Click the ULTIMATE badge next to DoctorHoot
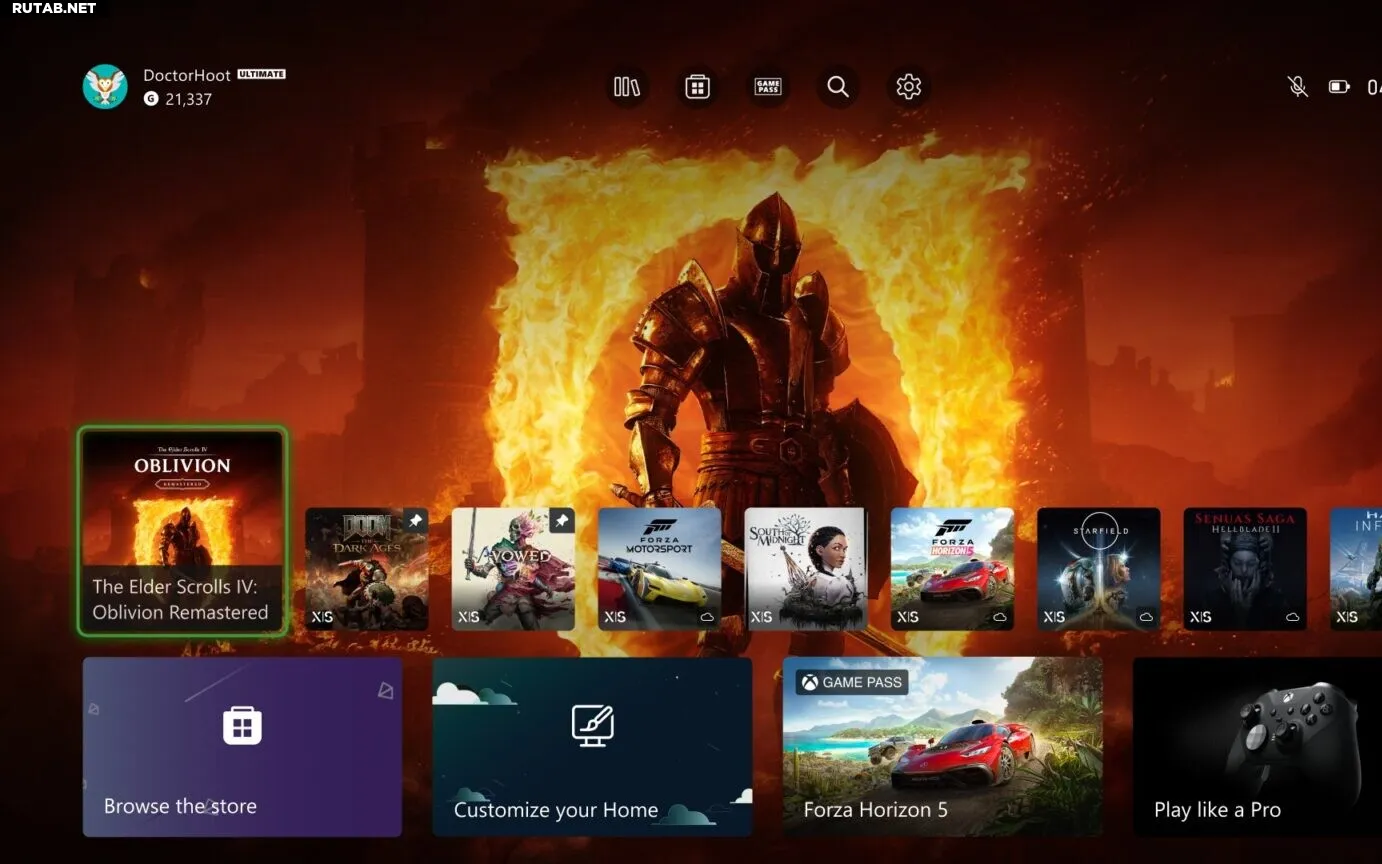1382x864 pixels. coord(261,74)
